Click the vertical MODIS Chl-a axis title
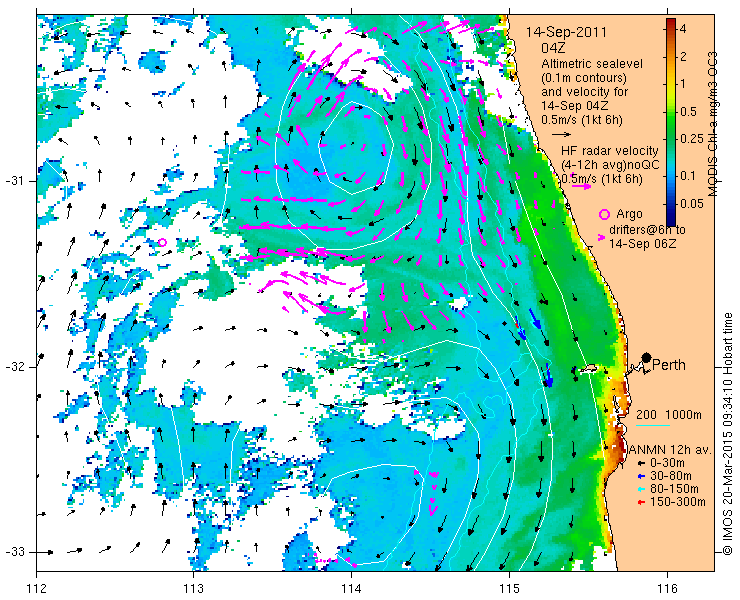The width and height of the screenshot is (740, 600). tap(713, 124)
